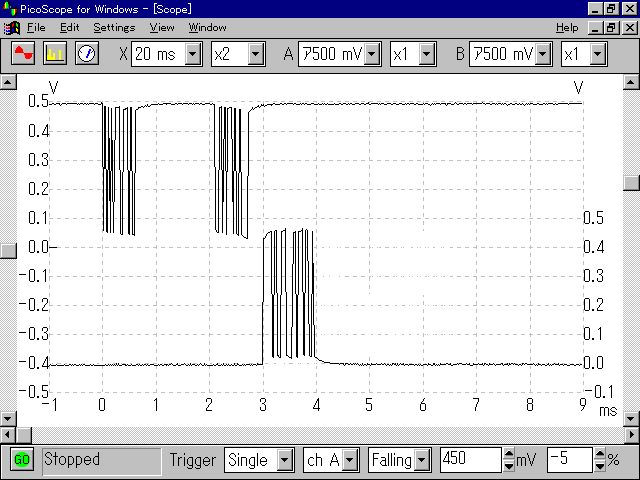Click the PicoScope title bar app icon
The image size is (640, 480).
point(9,9)
